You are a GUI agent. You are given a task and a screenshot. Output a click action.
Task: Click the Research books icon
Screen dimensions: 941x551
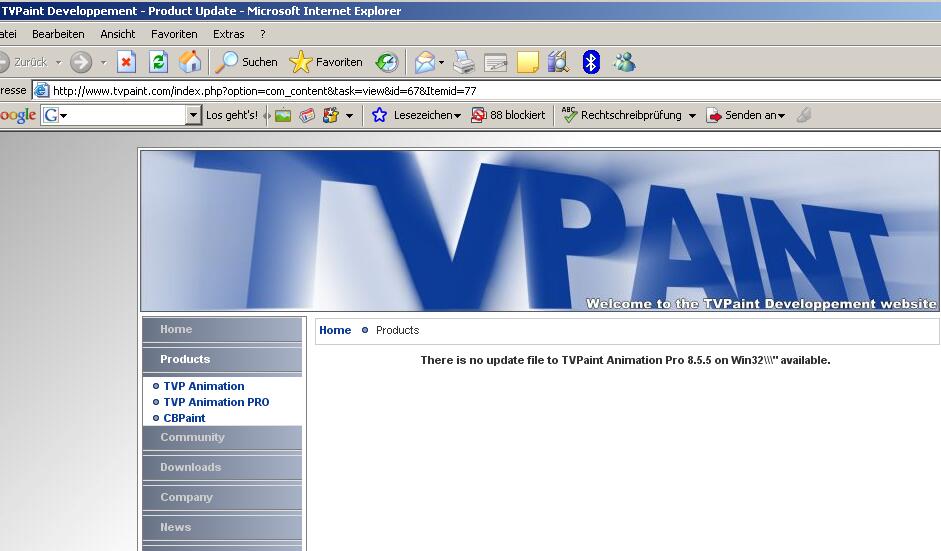[x=558, y=62]
